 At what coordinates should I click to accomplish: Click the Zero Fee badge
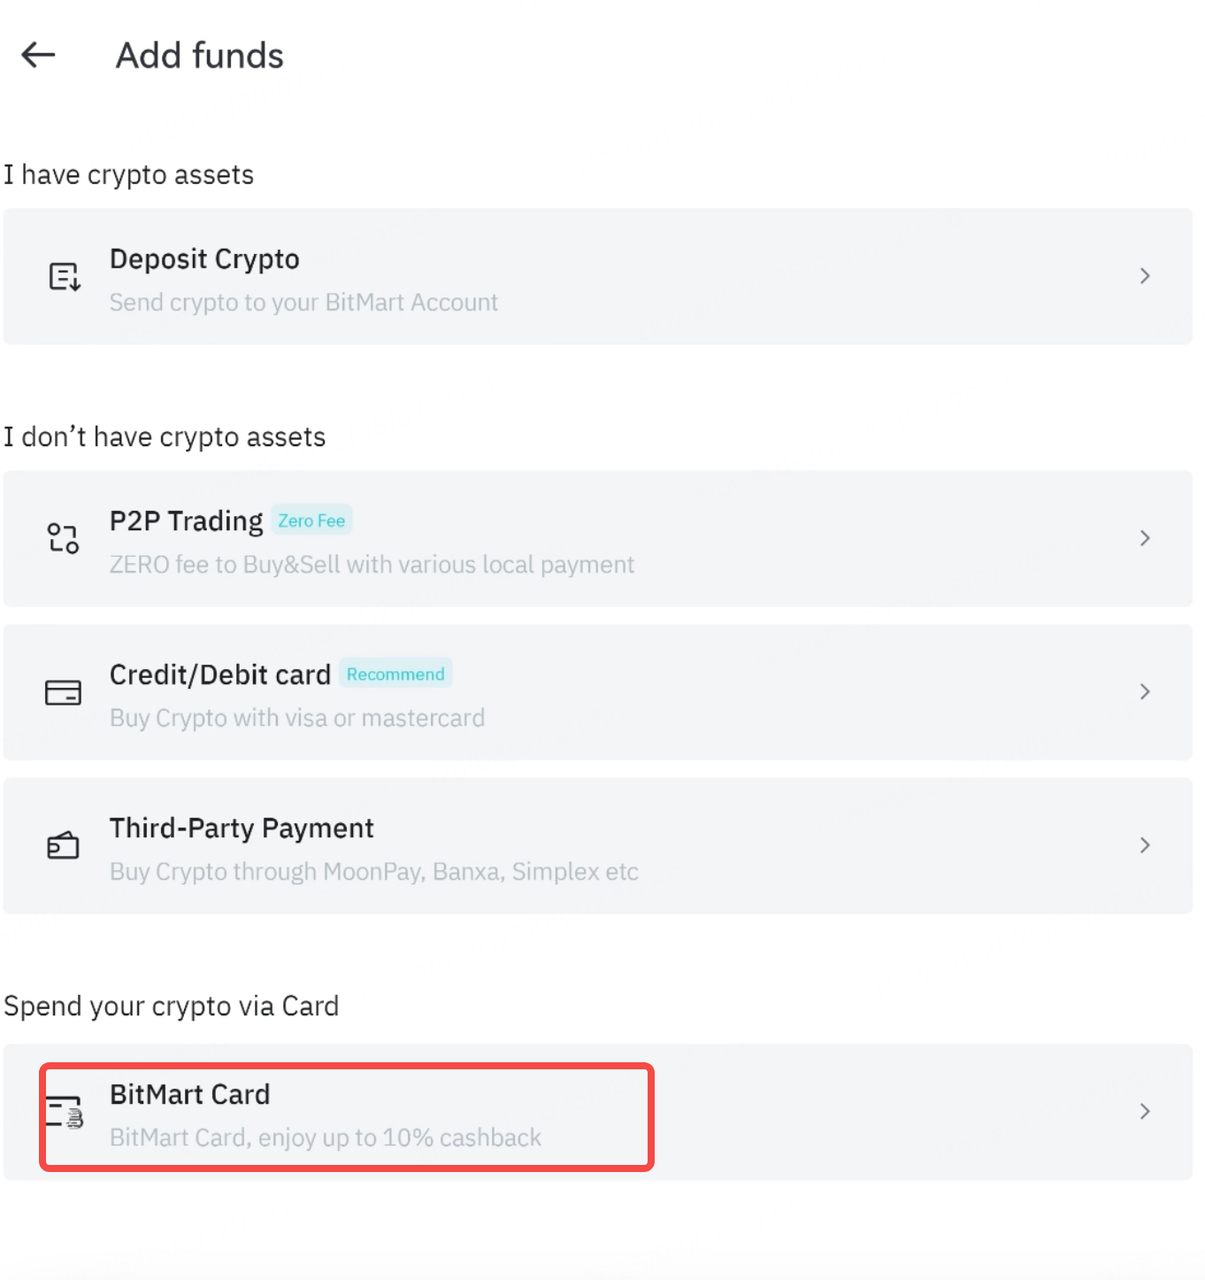click(x=311, y=521)
